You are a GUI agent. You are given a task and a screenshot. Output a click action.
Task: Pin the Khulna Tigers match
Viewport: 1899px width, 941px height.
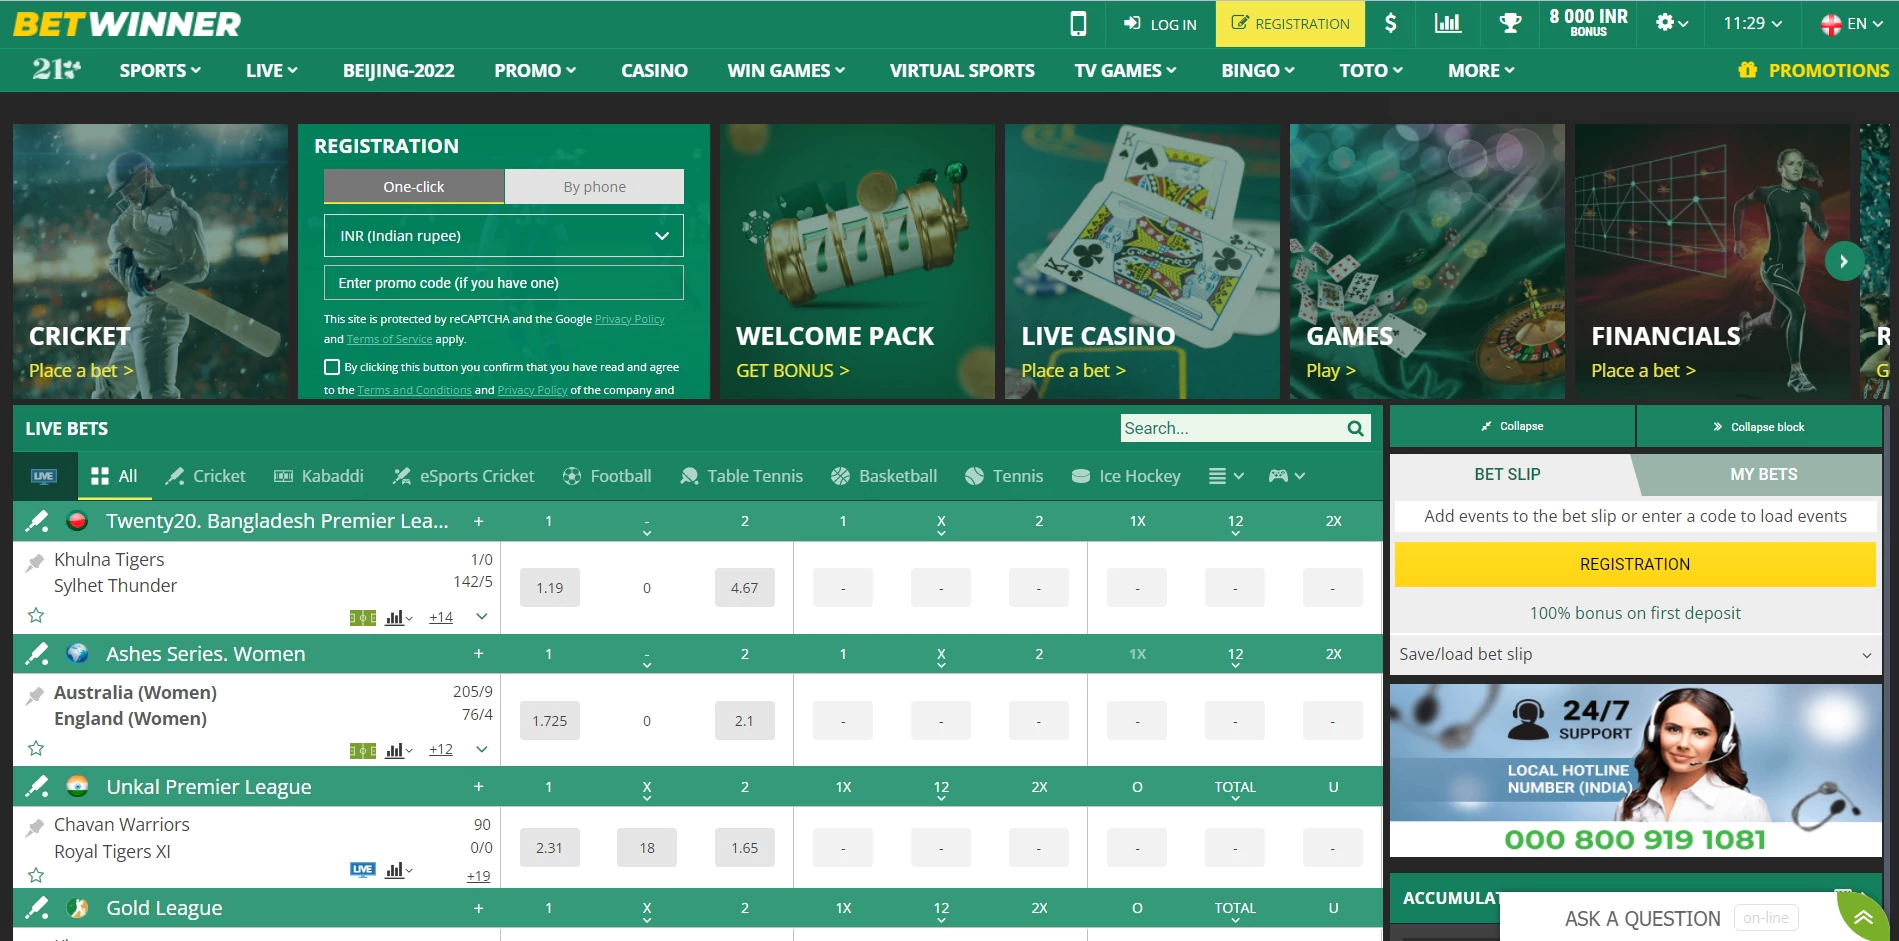tap(35, 561)
